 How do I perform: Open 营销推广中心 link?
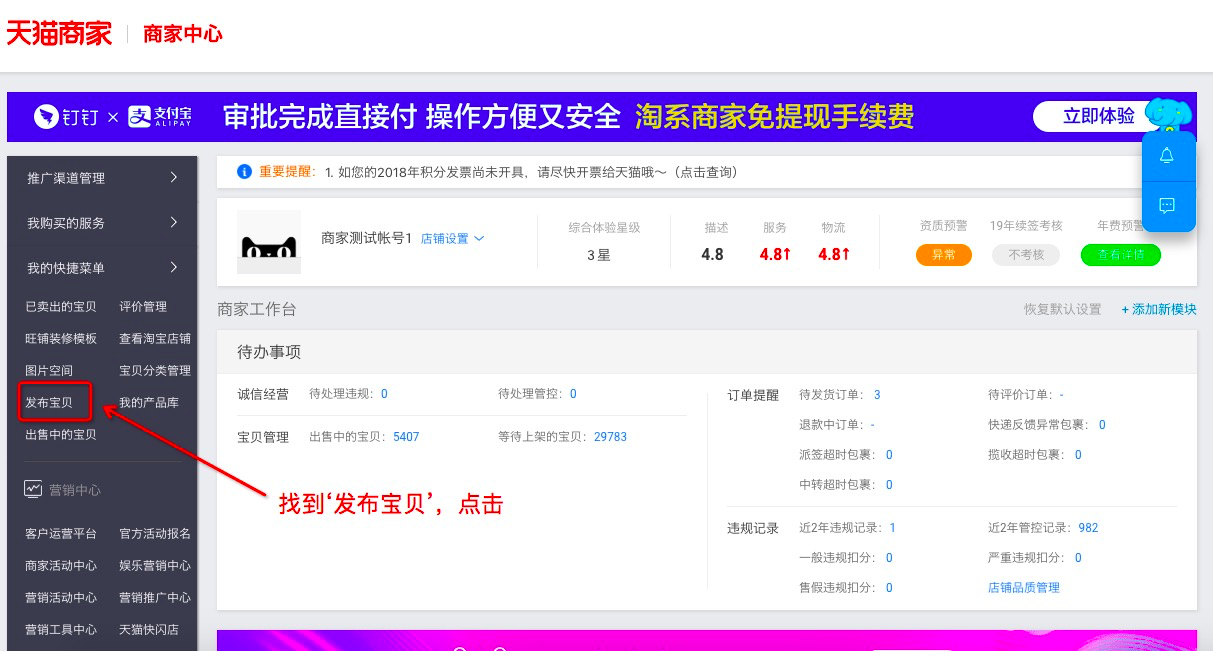tap(155, 598)
